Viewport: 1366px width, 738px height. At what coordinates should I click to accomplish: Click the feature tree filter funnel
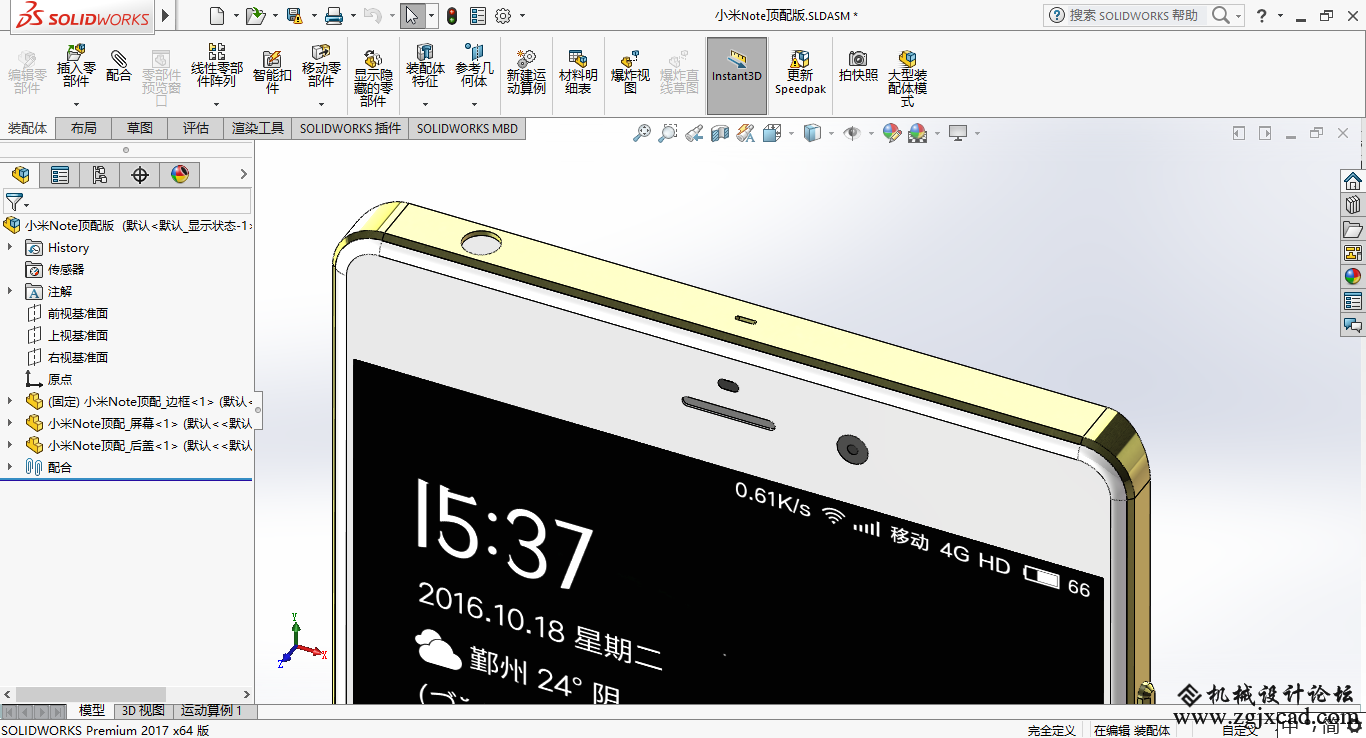click(x=13, y=202)
